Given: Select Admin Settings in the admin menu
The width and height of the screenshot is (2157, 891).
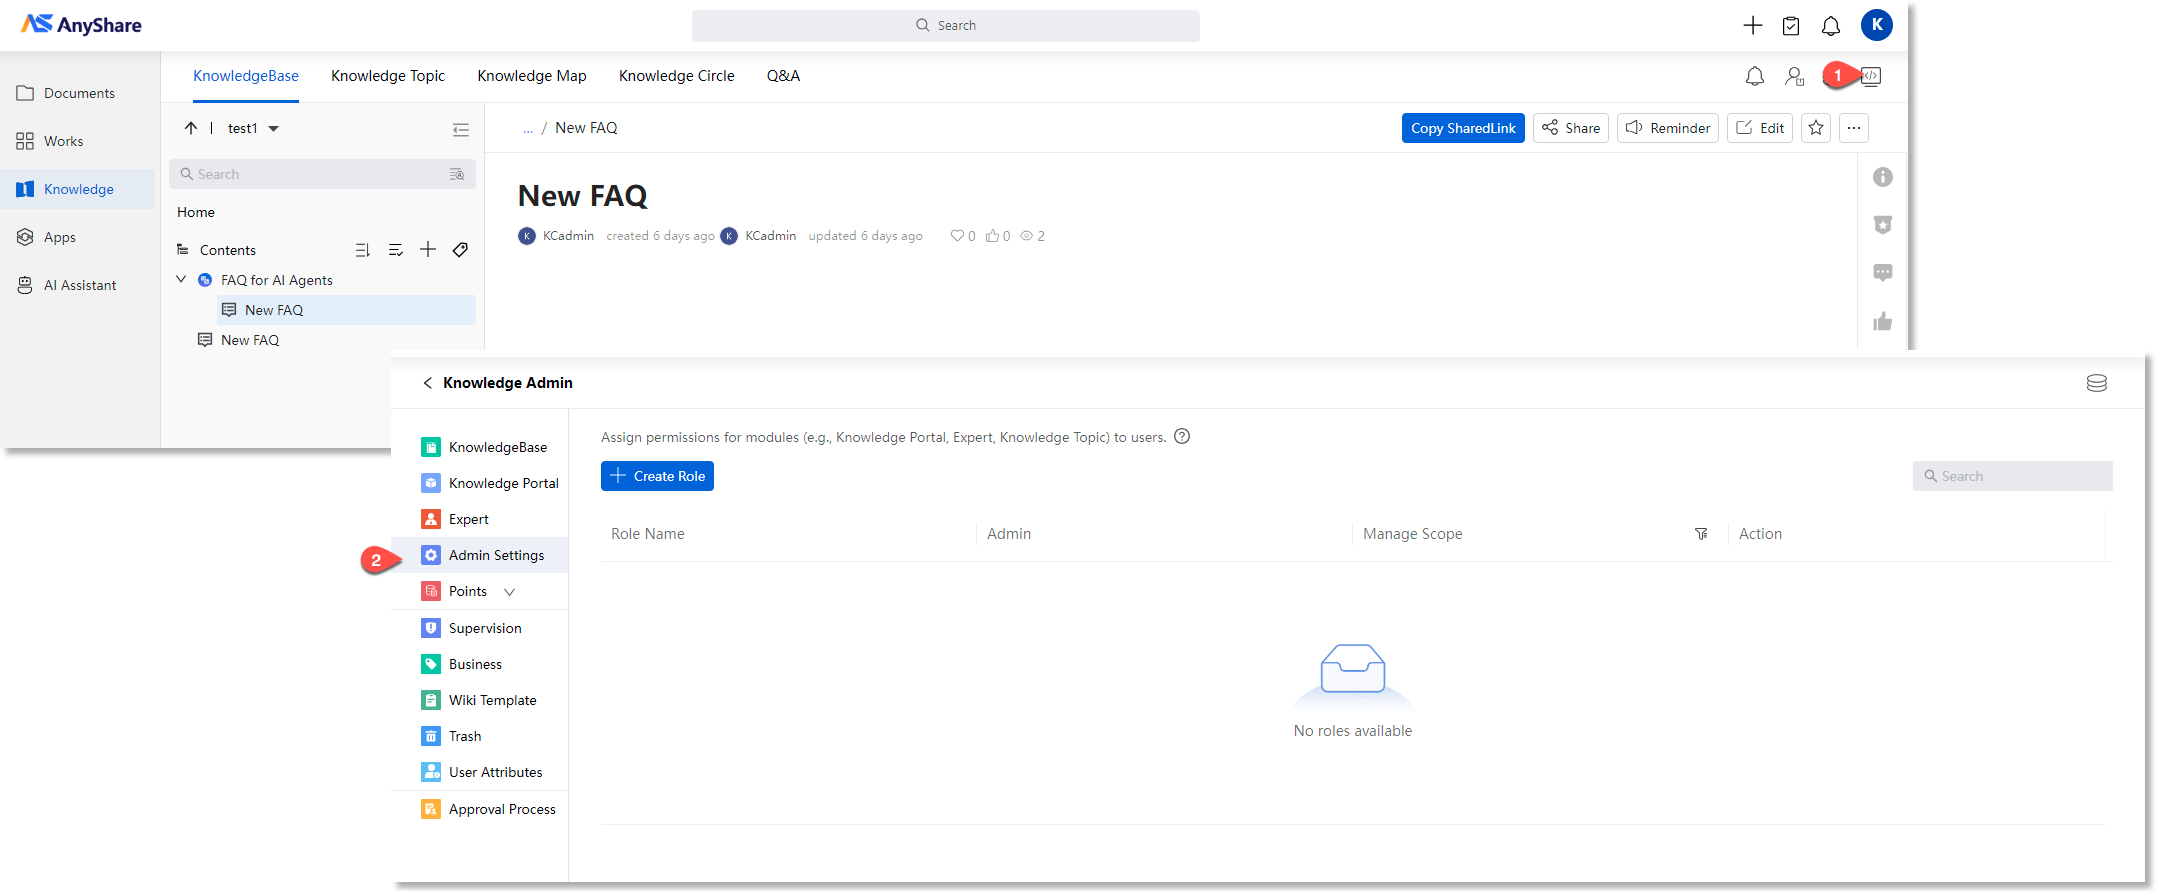Looking at the screenshot, I should click(496, 555).
